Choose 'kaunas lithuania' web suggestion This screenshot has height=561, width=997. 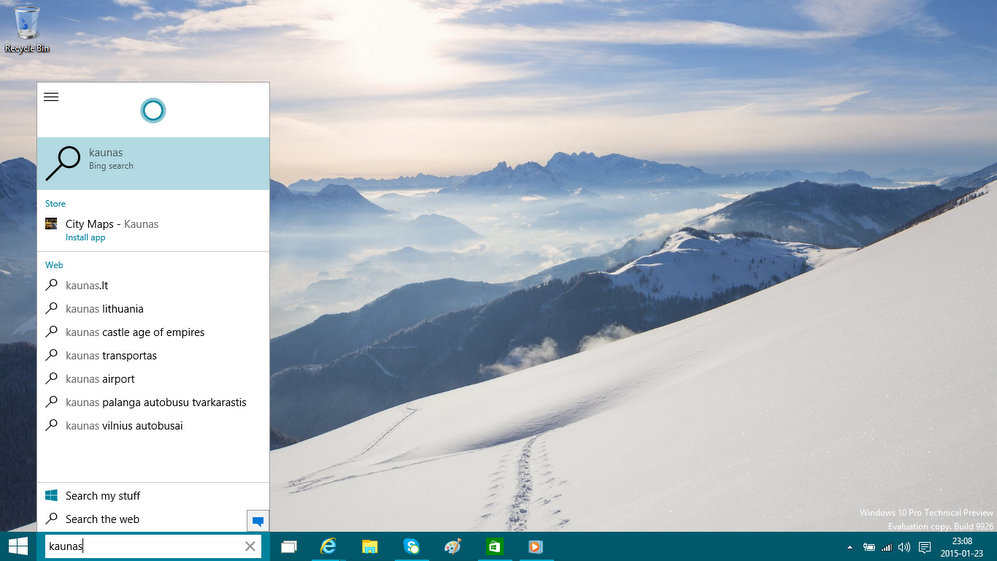[104, 309]
